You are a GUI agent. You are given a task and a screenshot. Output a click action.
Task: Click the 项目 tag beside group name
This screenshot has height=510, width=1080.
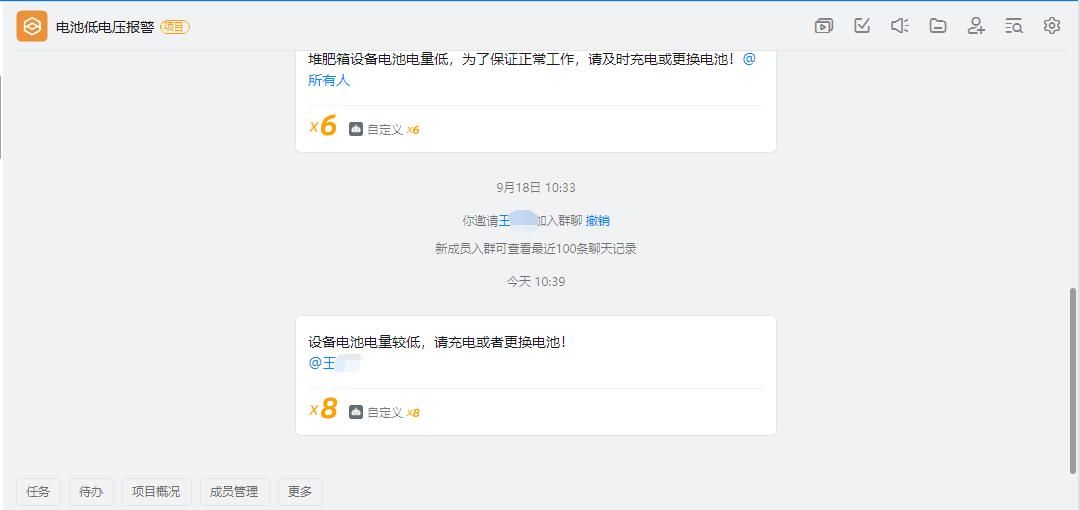pos(175,27)
